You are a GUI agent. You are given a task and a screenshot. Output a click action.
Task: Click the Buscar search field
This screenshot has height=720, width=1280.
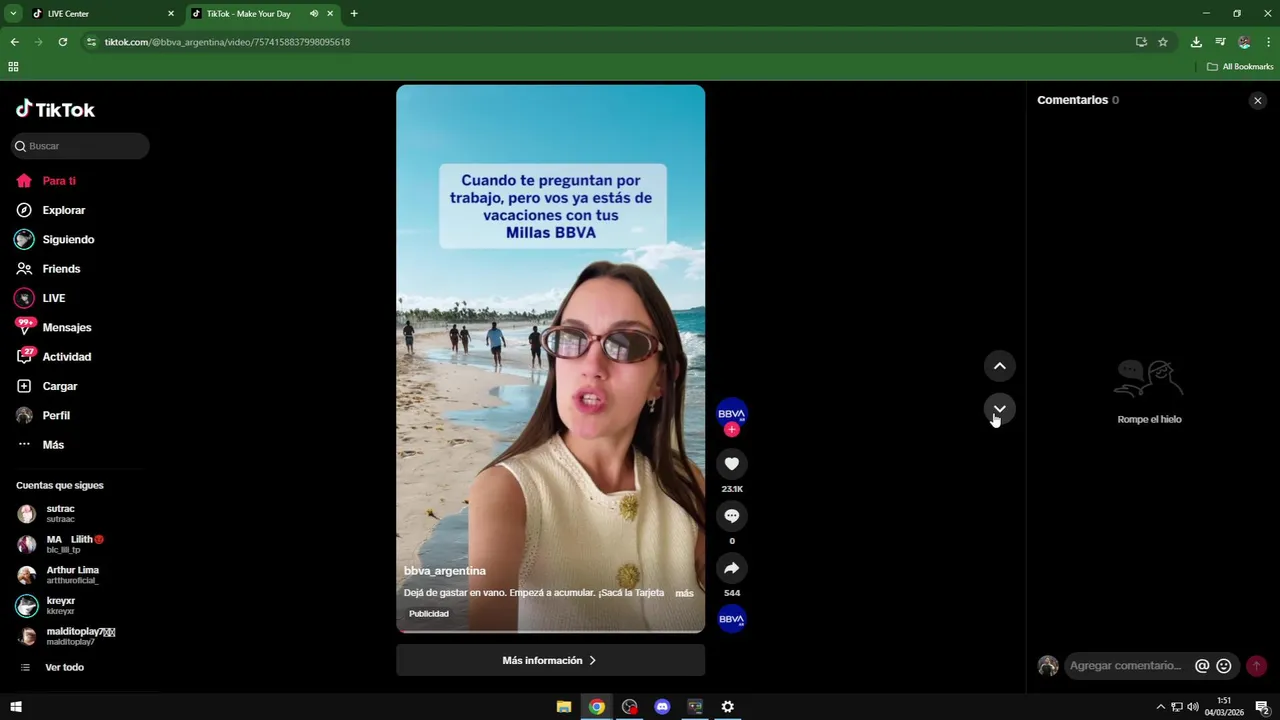[x=80, y=146]
